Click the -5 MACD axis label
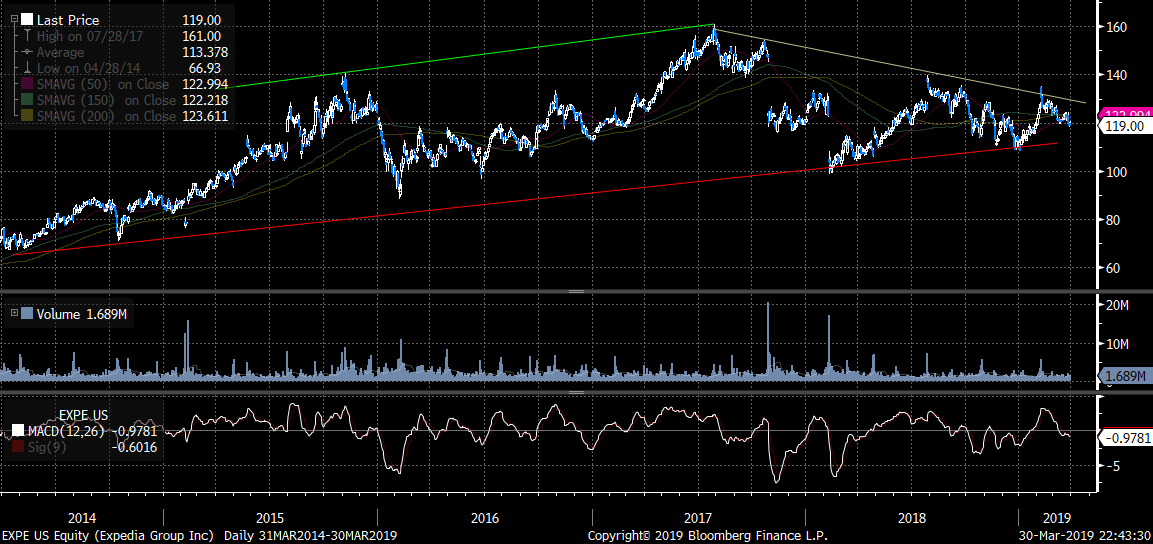Viewport: 1153px width, 544px height. click(1113, 465)
